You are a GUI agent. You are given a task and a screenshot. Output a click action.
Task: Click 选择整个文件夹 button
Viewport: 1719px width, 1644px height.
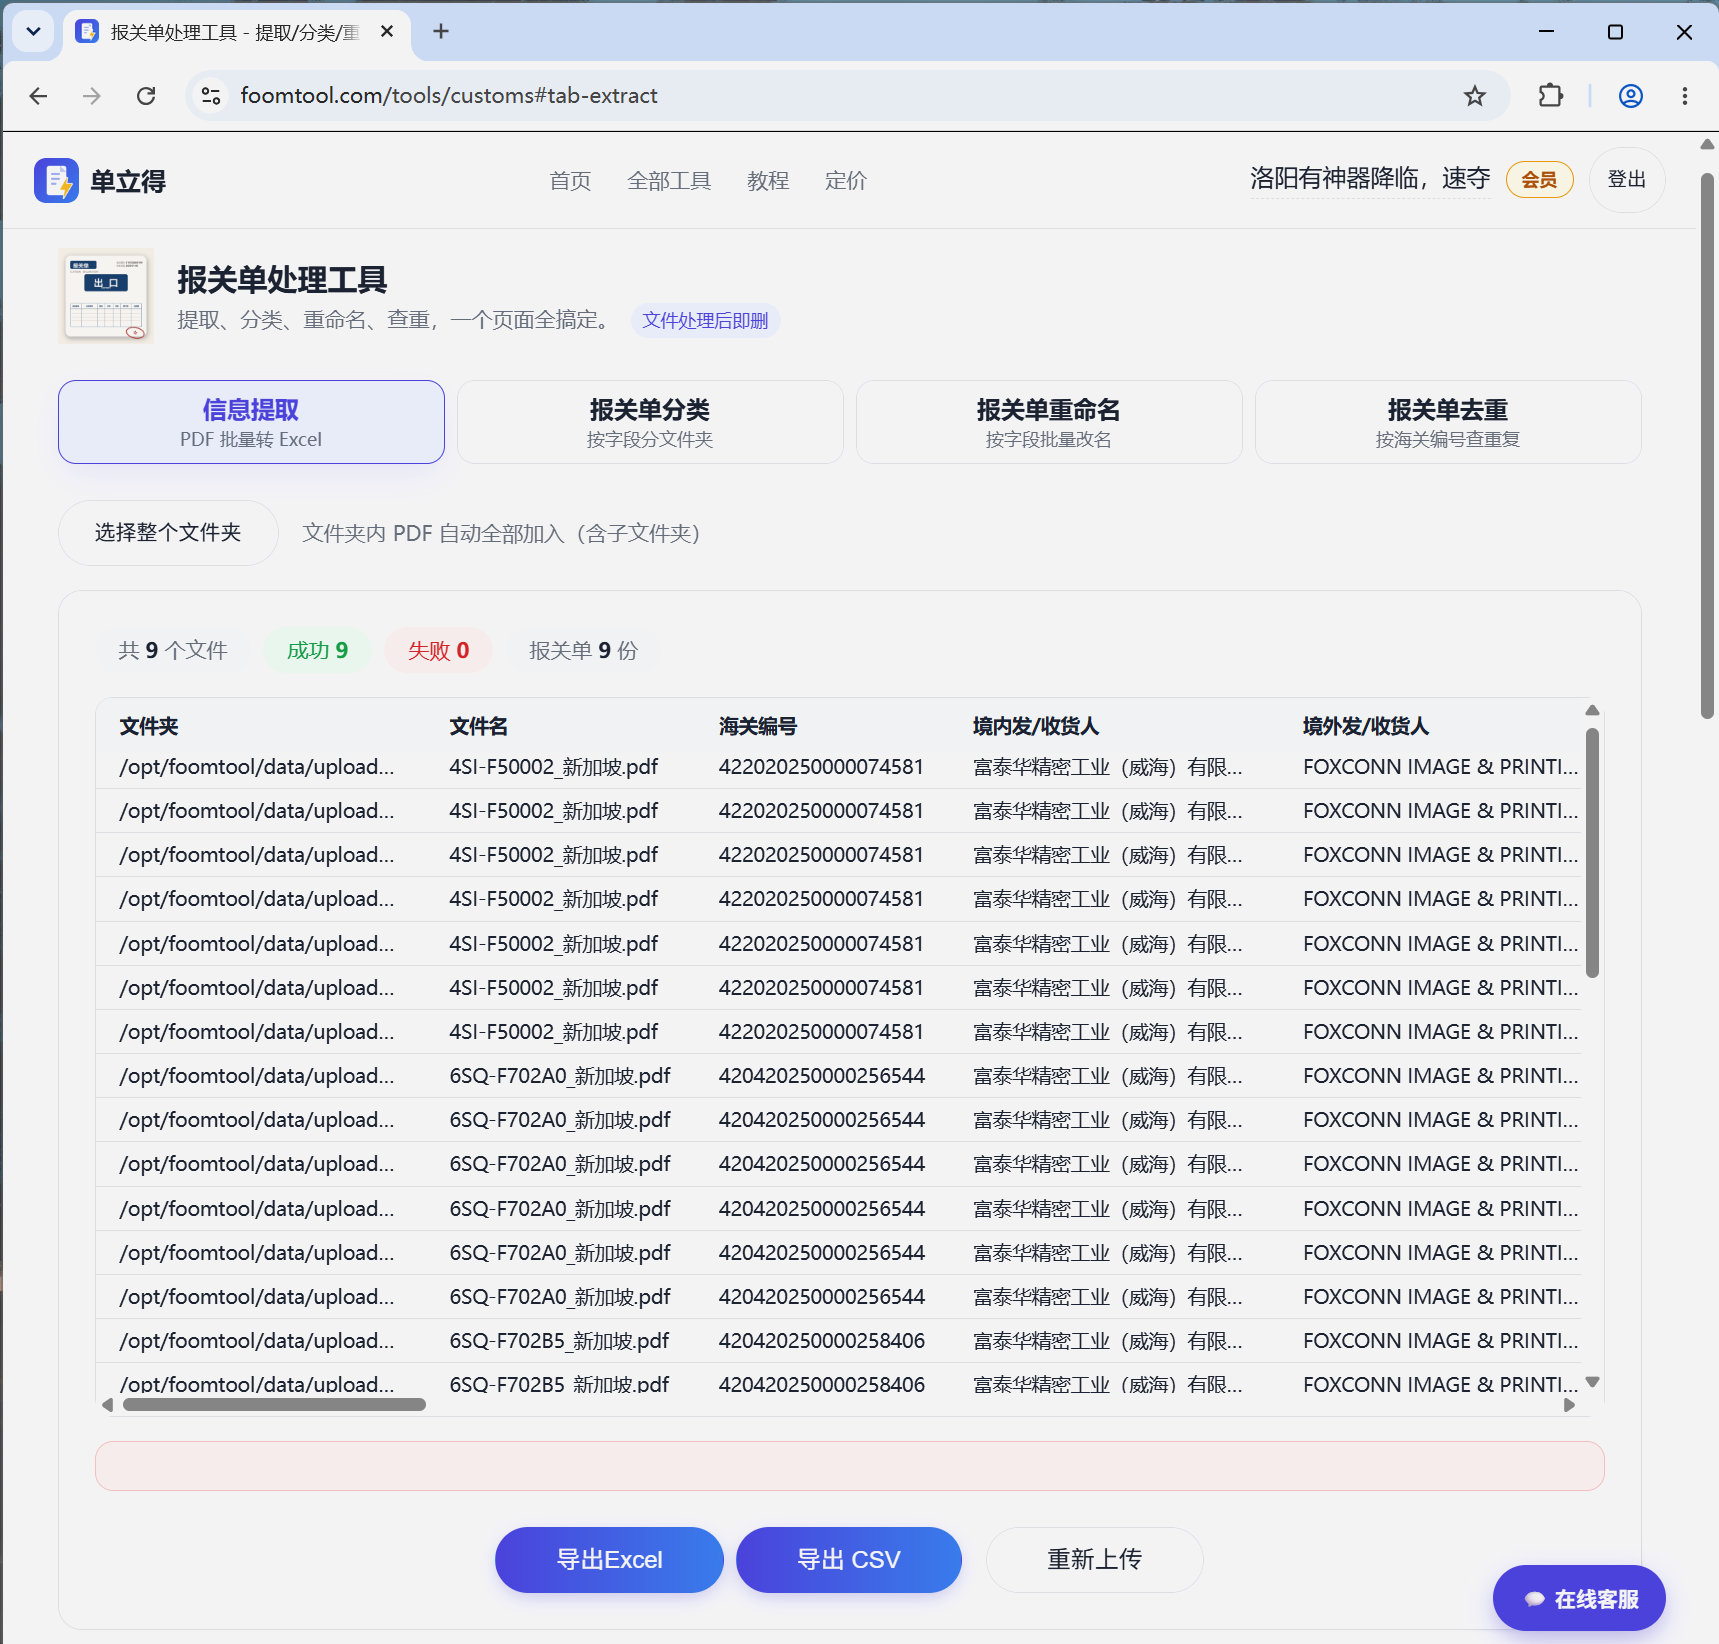click(168, 533)
